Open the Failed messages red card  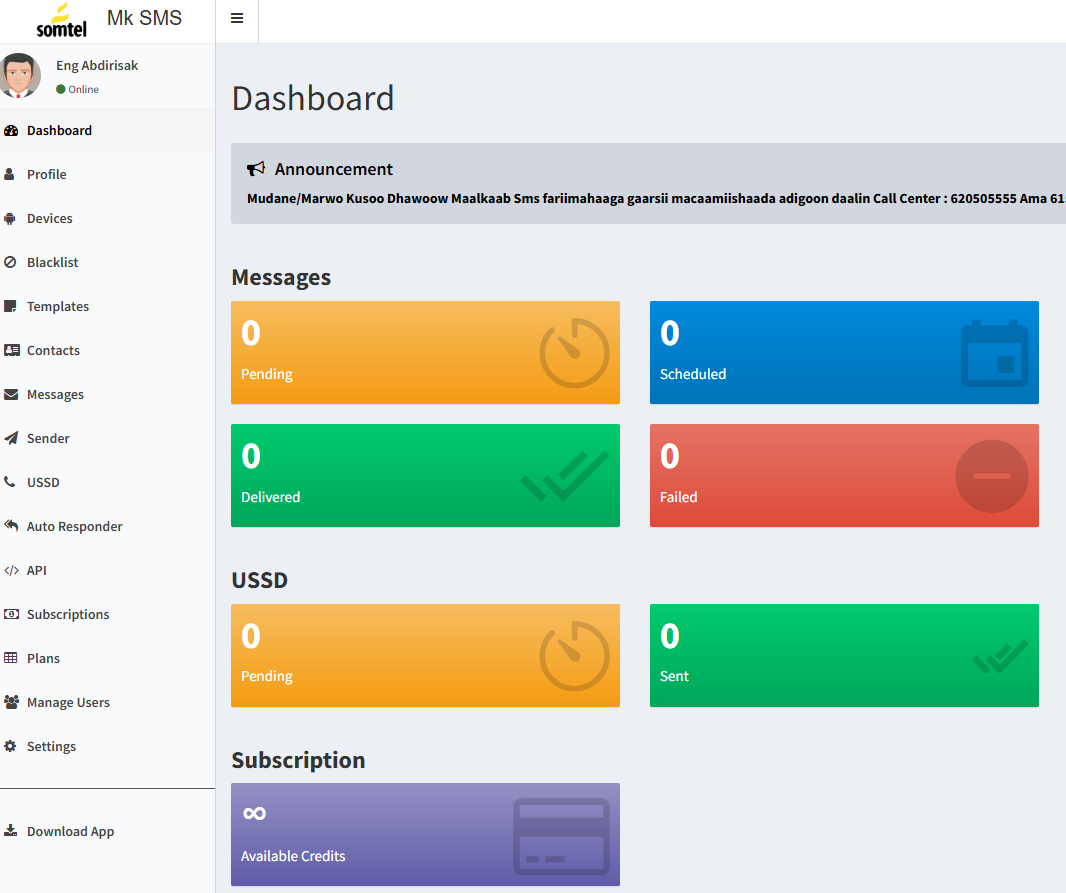[x=844, y=475]
